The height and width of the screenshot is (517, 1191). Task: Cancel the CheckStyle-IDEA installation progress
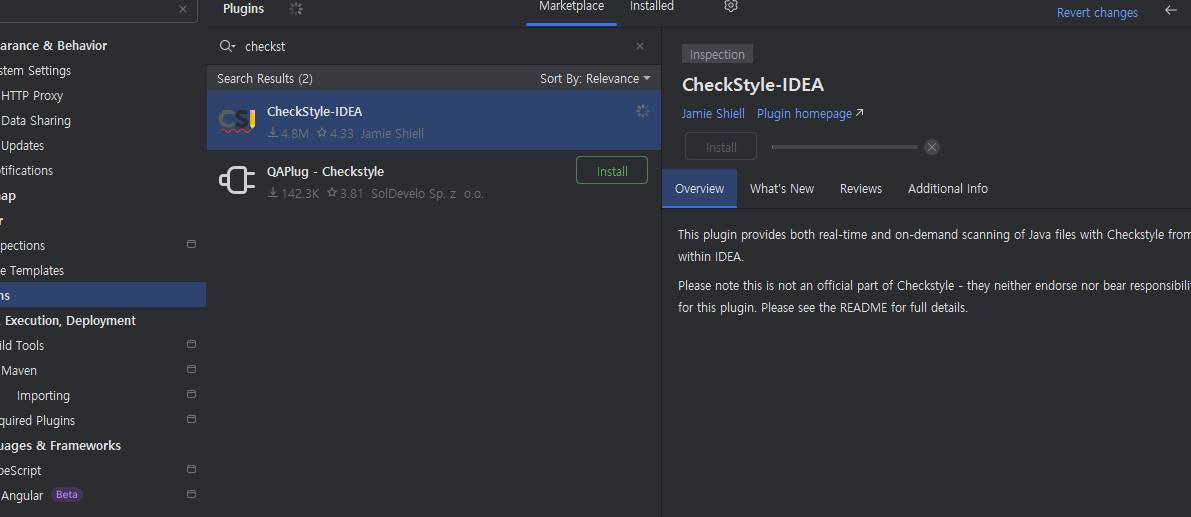tap(932, 147)
